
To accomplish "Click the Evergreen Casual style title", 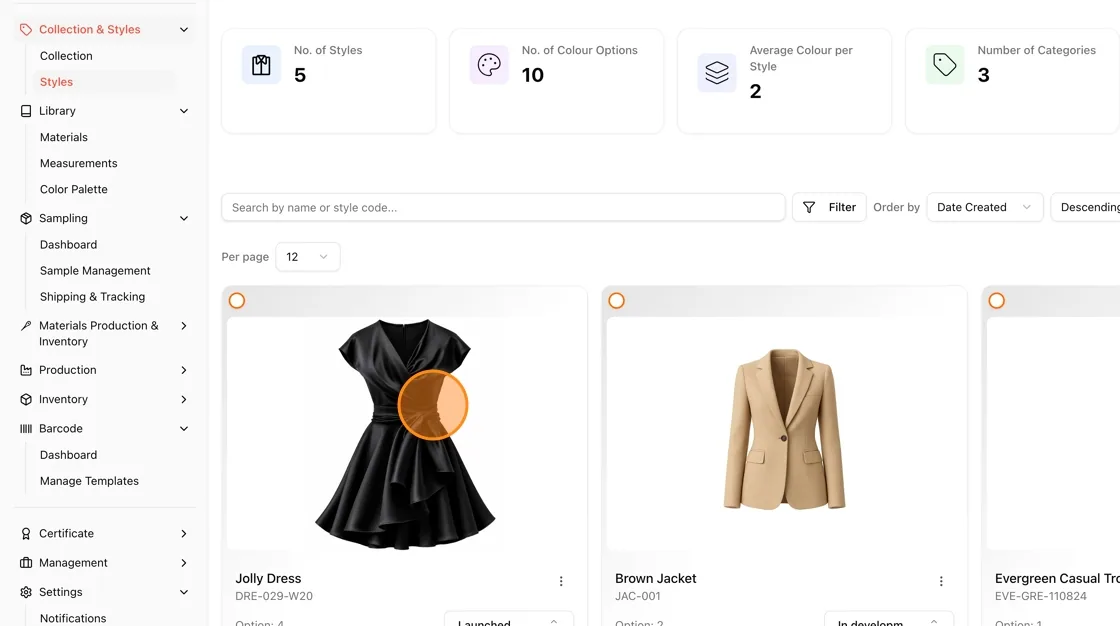I will [1057, 579].
